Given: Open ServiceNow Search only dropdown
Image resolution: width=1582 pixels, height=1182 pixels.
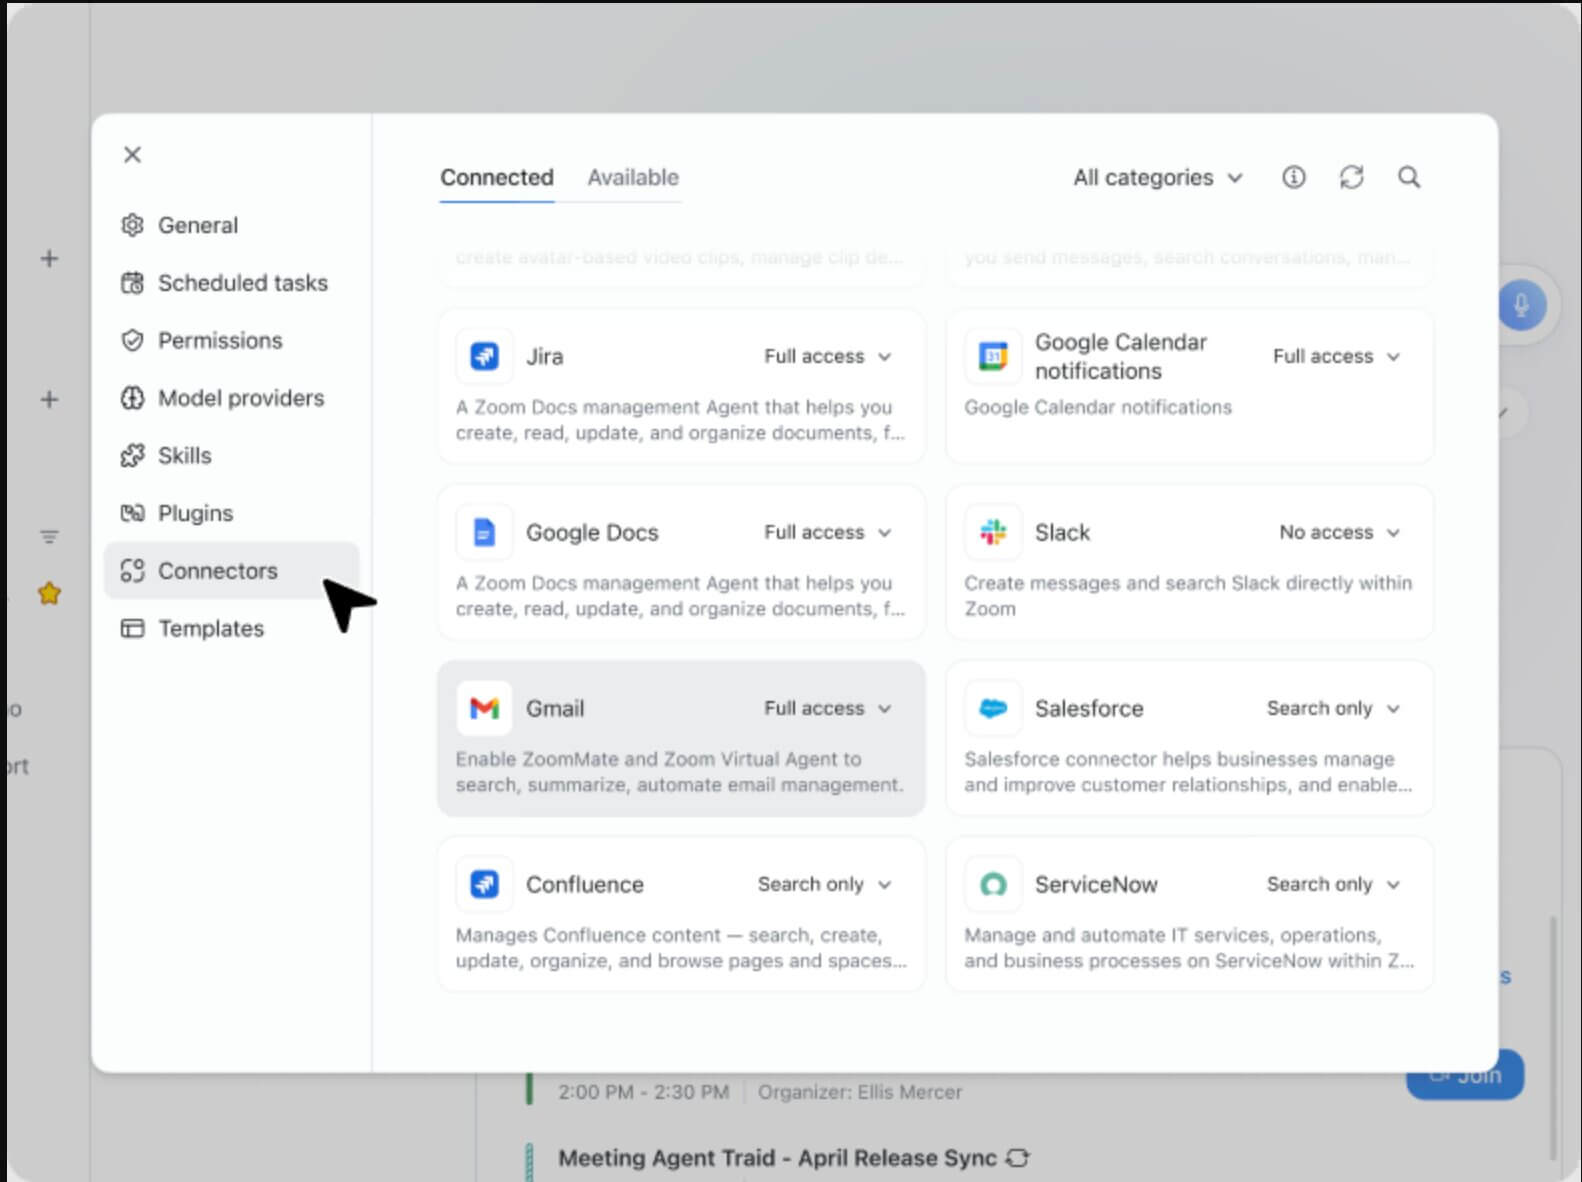Looking at the screenshot, I should (x=1333, y=884).
